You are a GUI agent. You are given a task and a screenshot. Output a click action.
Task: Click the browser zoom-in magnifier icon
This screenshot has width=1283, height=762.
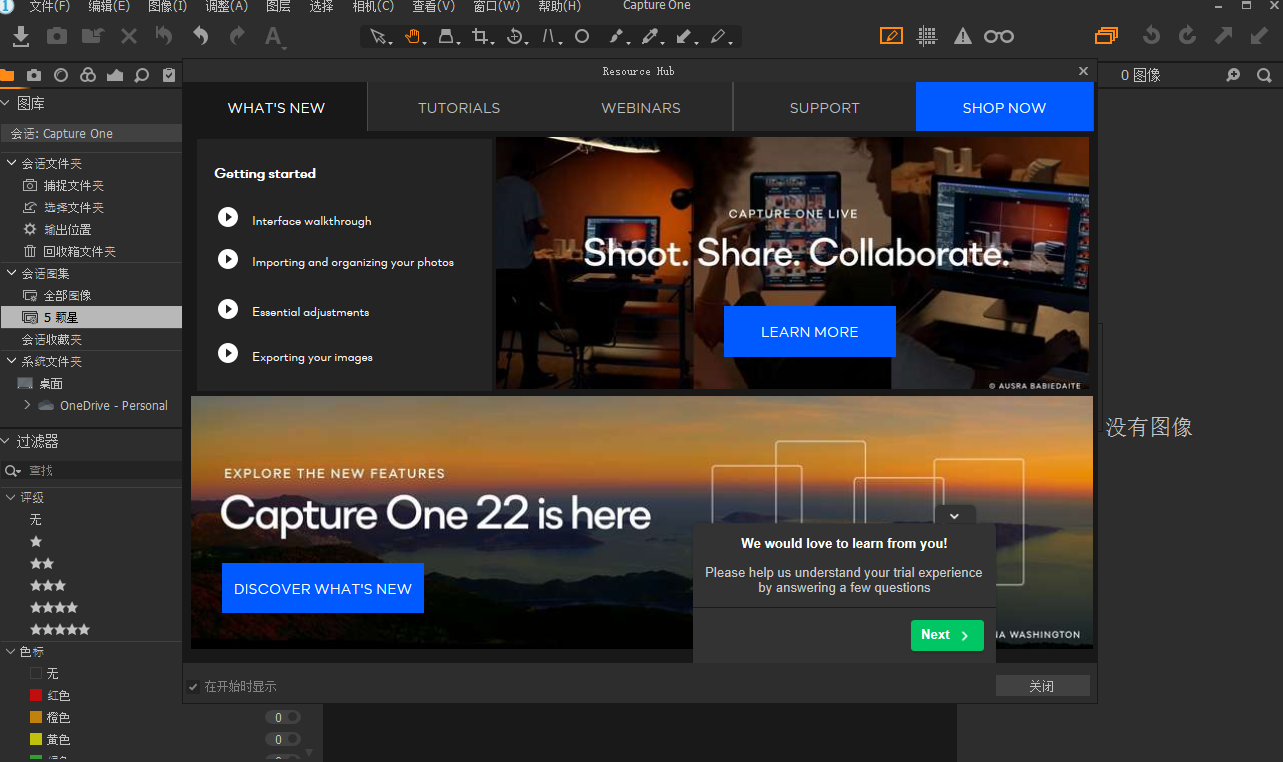tap(1234, 75)
